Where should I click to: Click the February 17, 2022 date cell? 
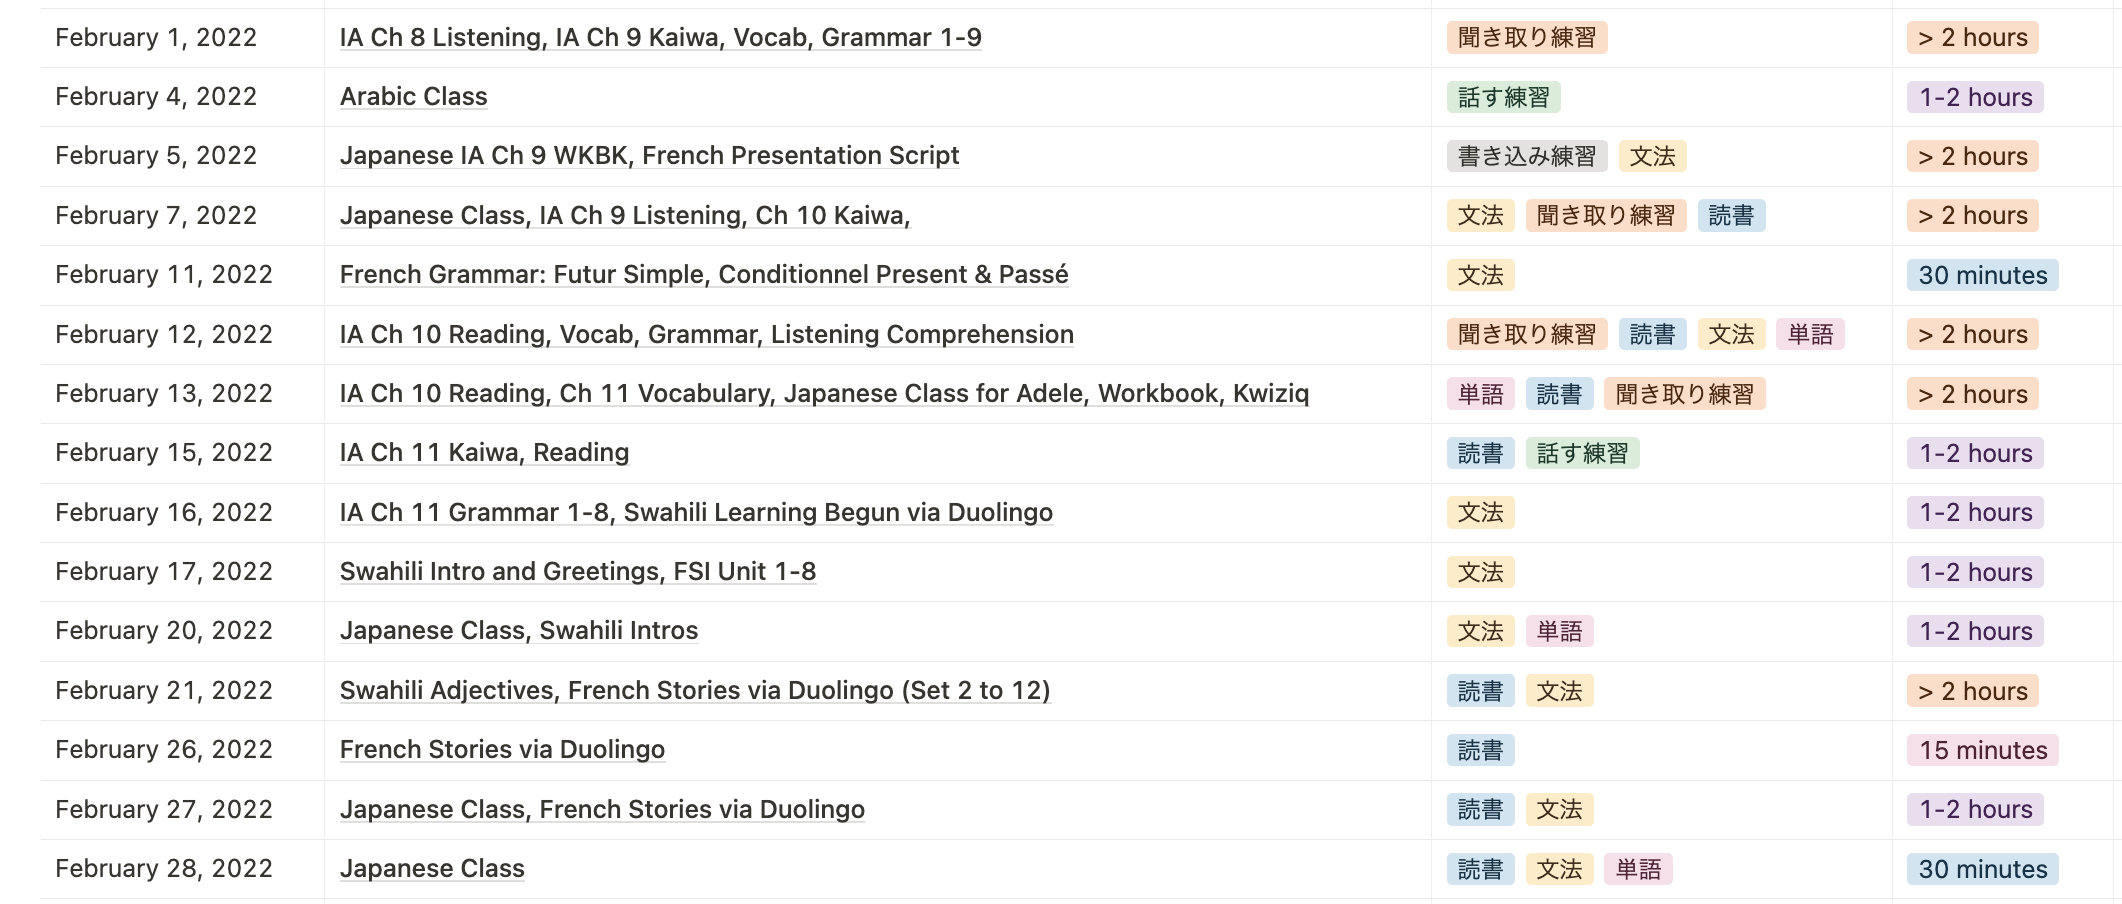point(164,572)
